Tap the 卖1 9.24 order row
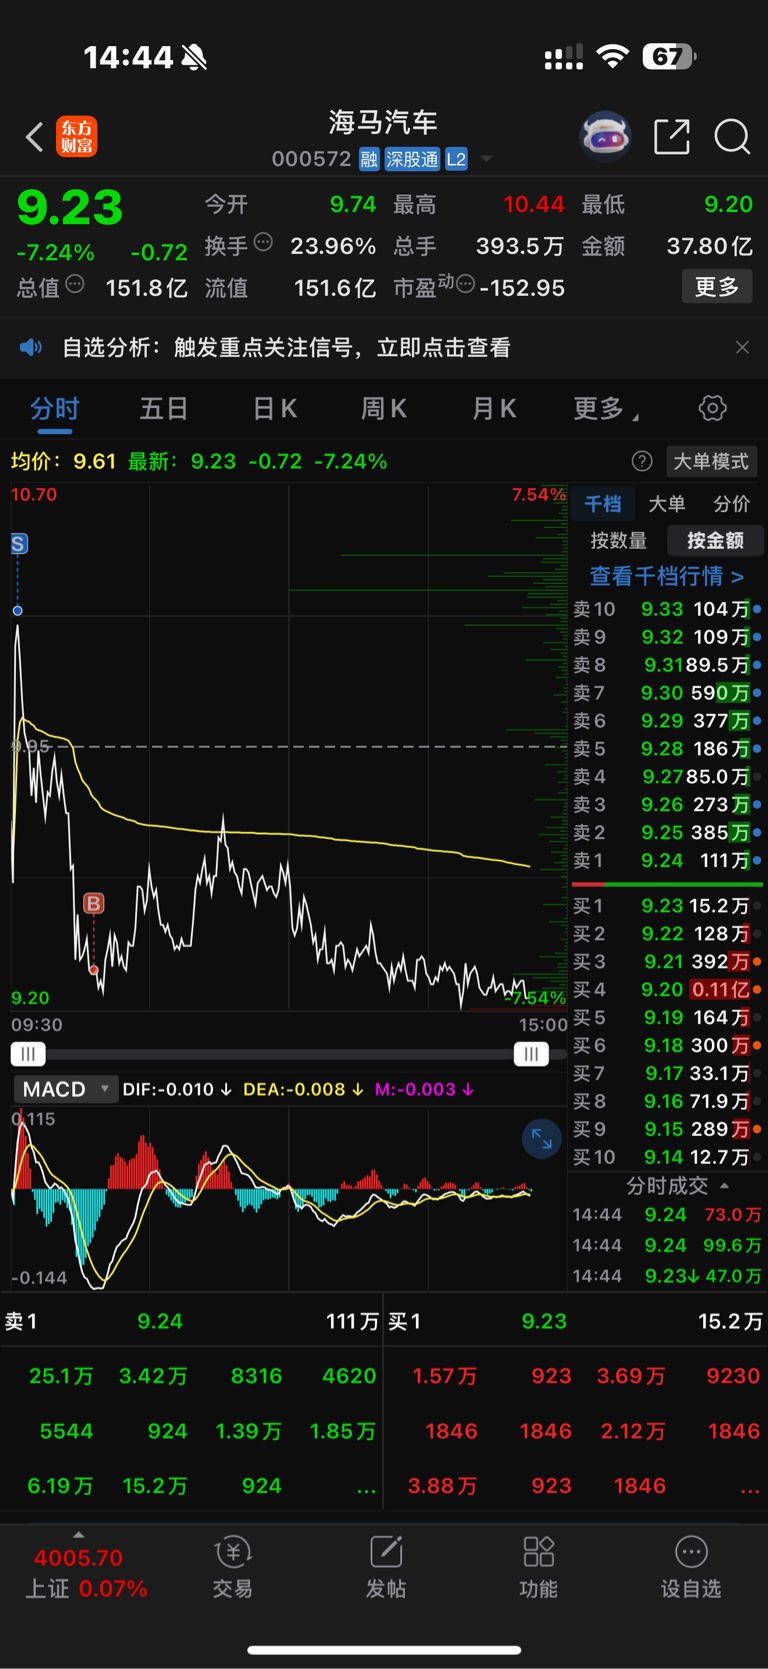This screenshot has height=1669, width=768. [667, 861]
